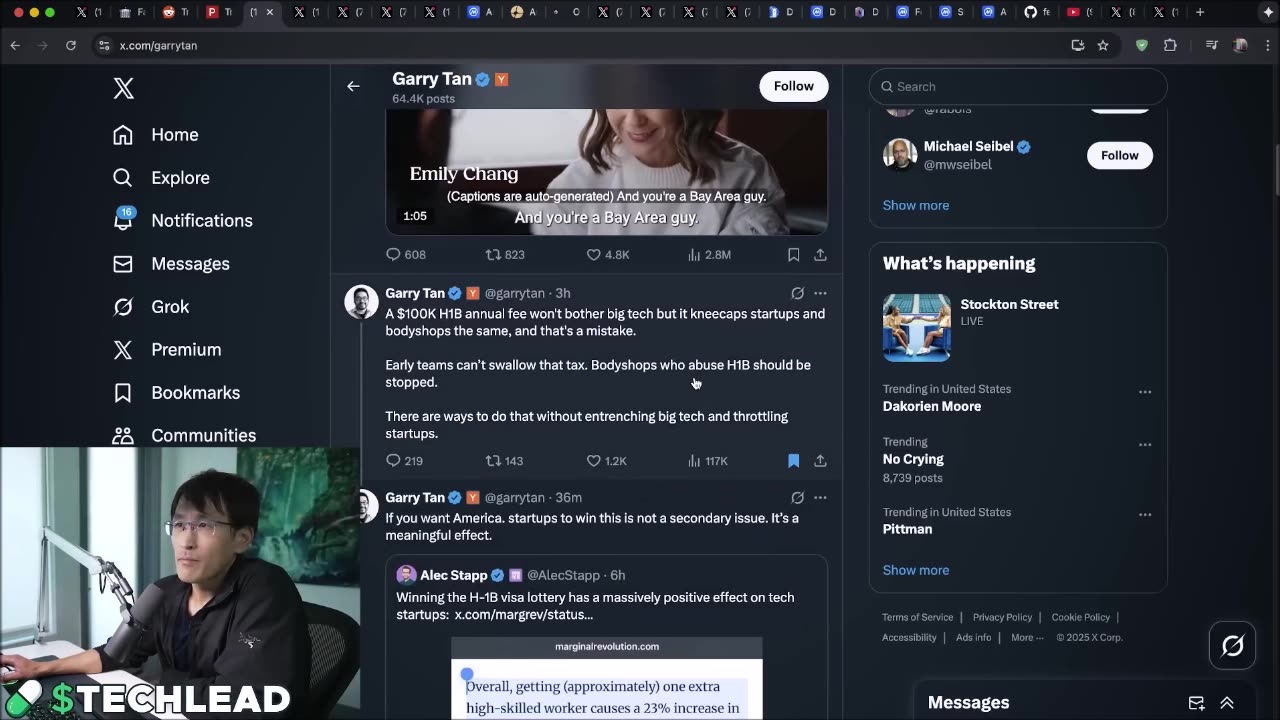View analytics showing 117K views
The image size is (1280, 720).
coord(707,461)
